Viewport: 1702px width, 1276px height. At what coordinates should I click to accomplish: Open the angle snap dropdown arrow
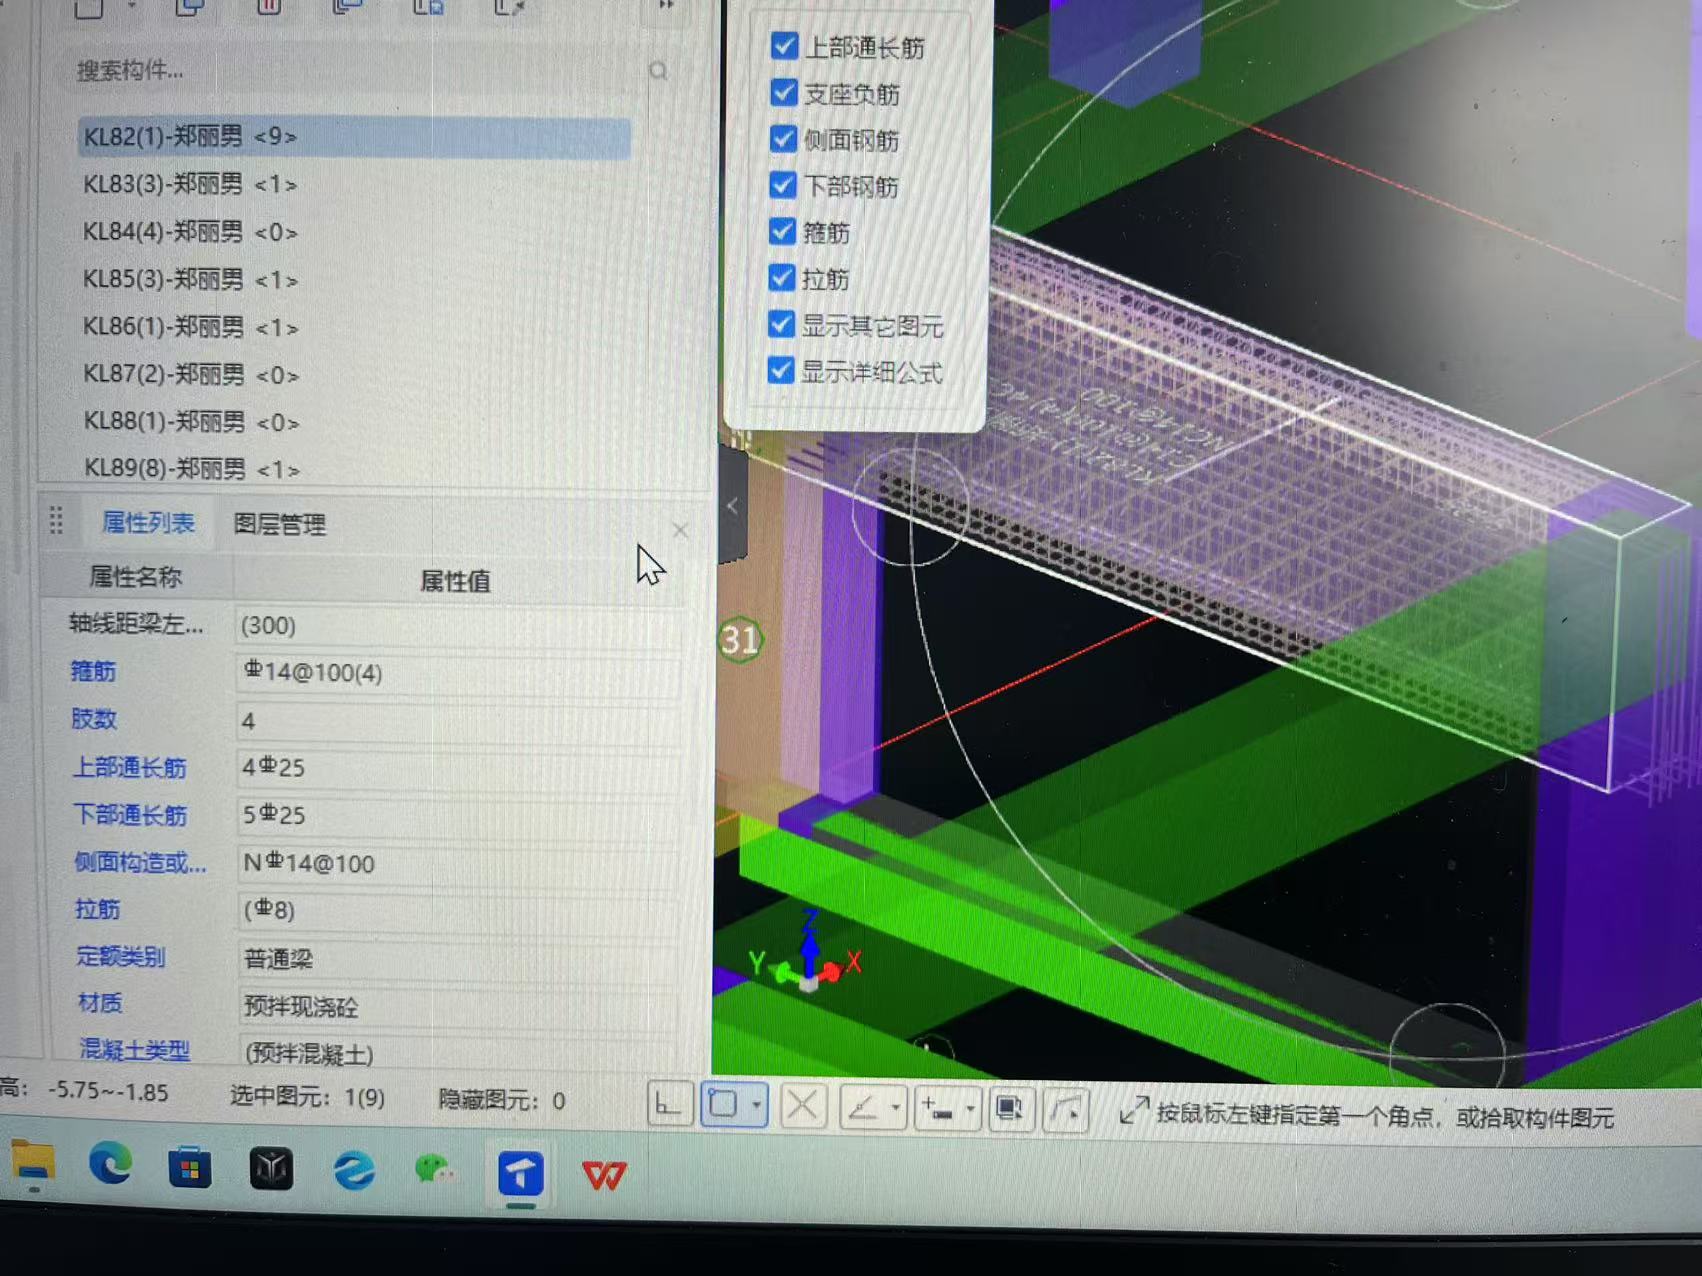tap(896, 1108)
